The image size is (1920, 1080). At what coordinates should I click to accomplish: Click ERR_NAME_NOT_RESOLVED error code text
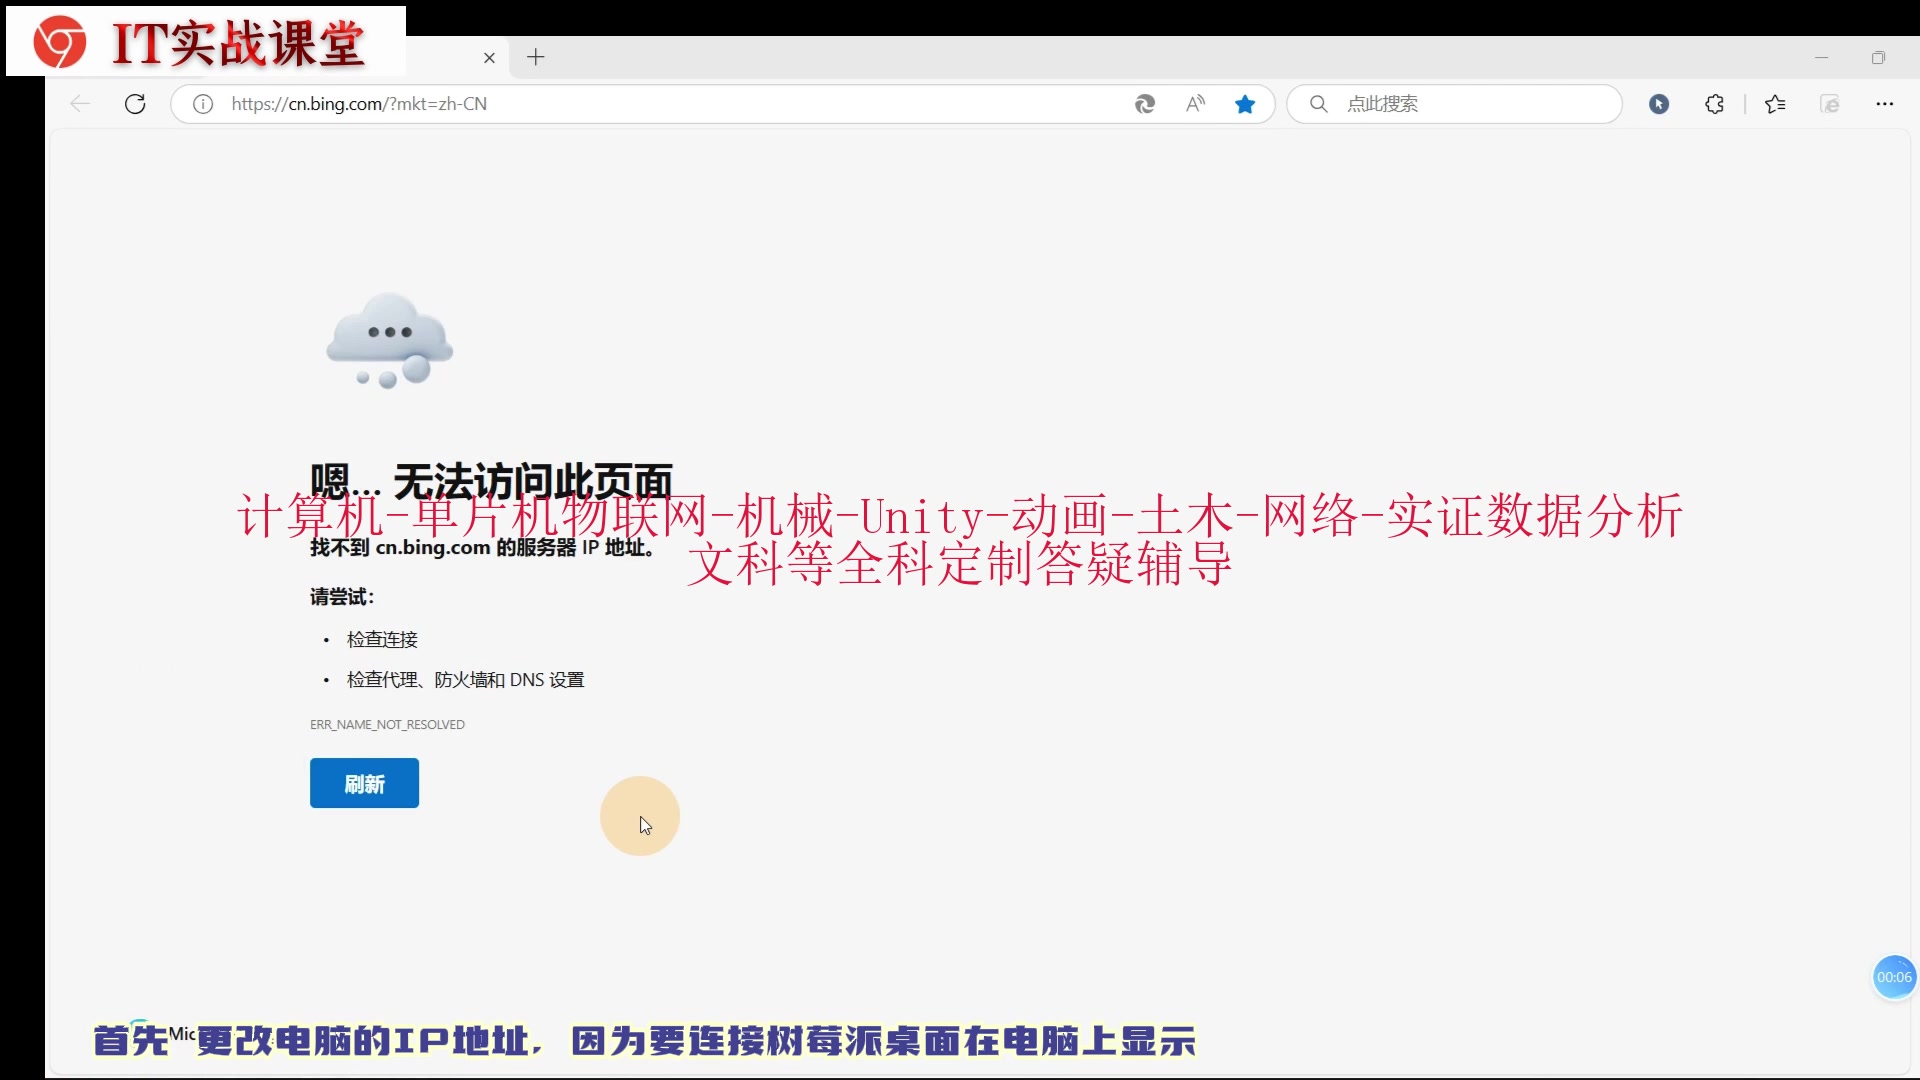pyautogui.click(x=387, y=724)
